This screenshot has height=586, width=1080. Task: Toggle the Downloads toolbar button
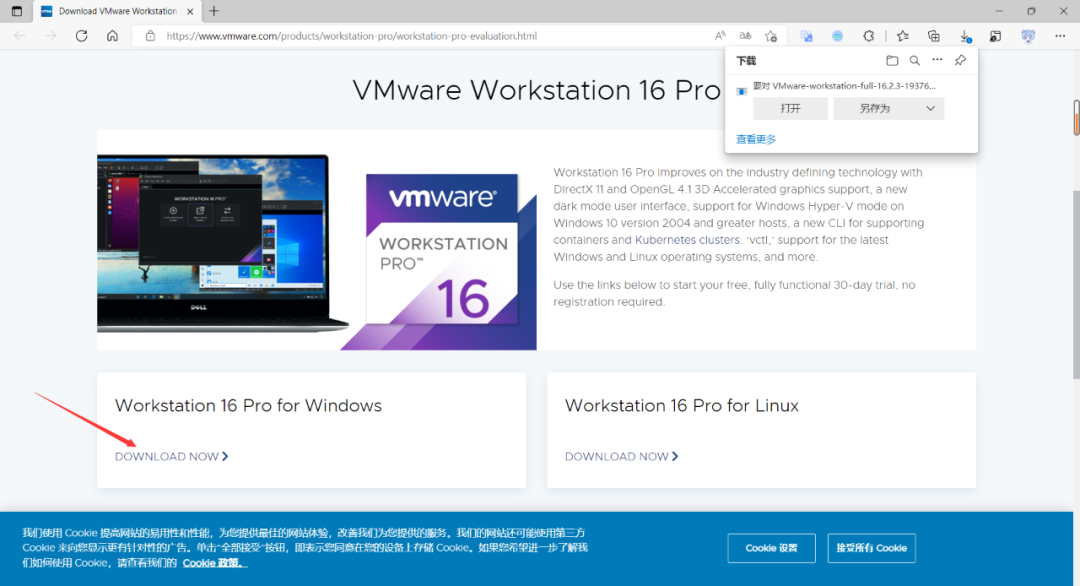(965, 36)
